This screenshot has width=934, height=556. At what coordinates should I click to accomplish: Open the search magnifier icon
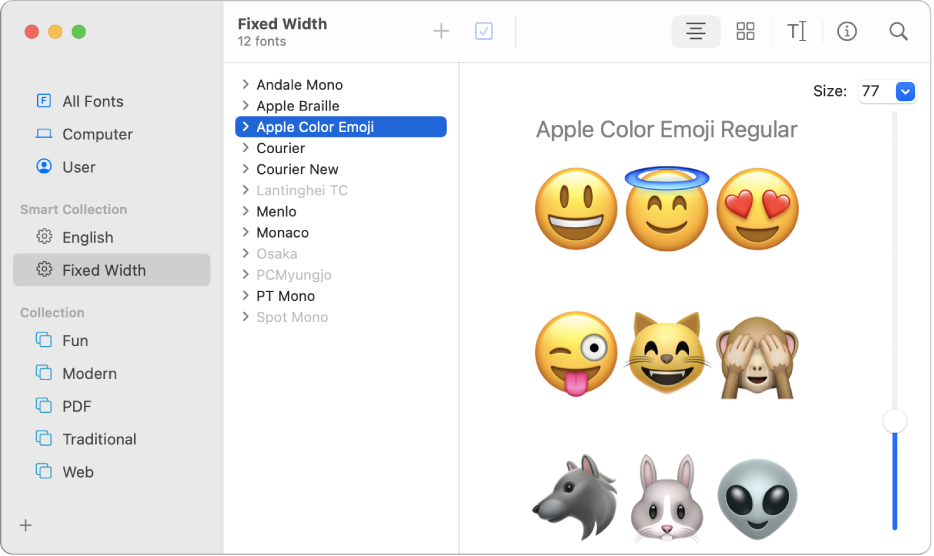click(898, 31)
